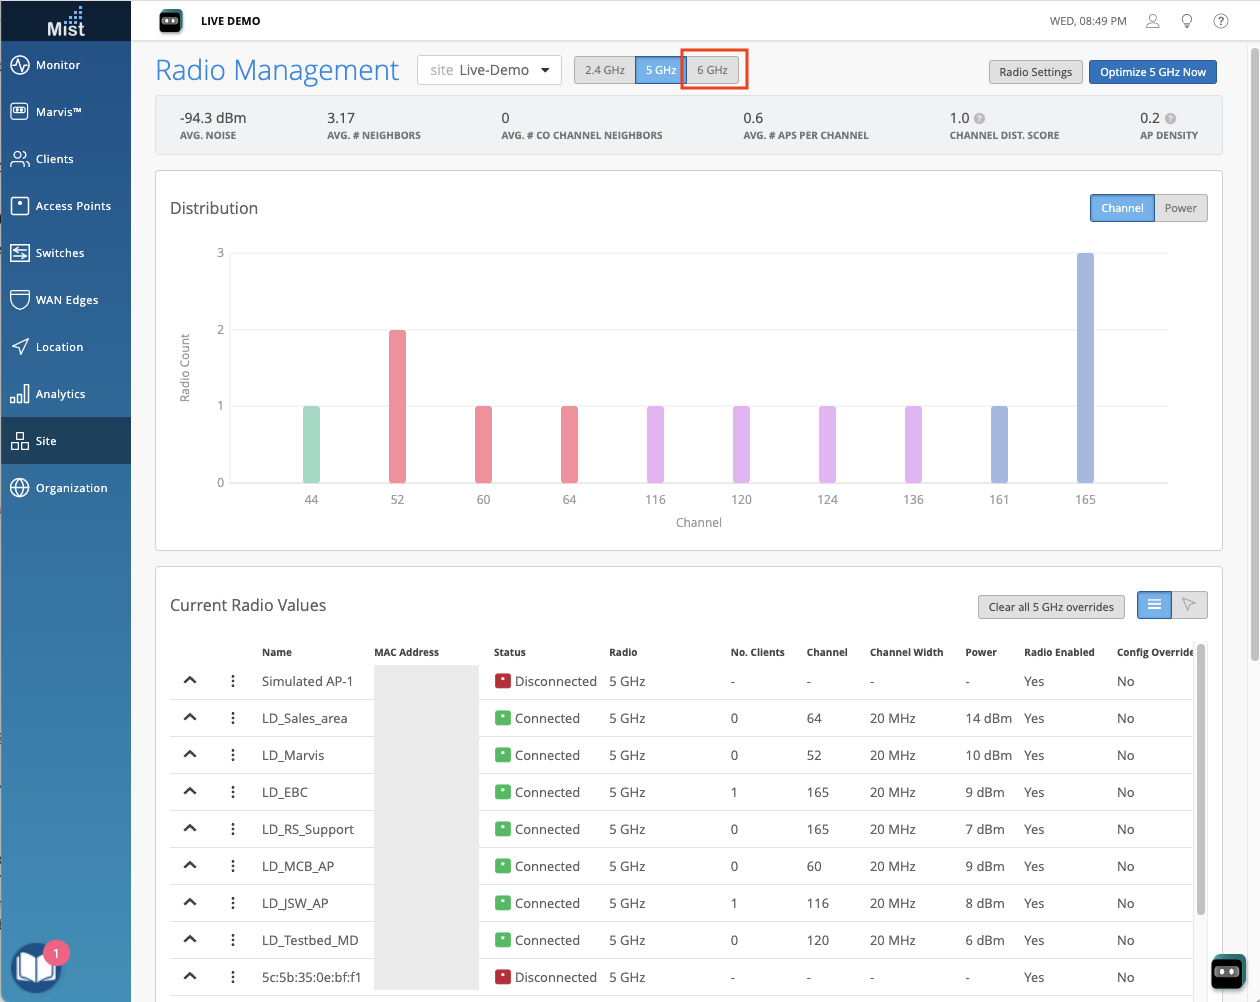Viewport: 1260px width, 1002px height.
Task: Open three-dot menu for LD_Marvis
Action: [x=233, y=755]
